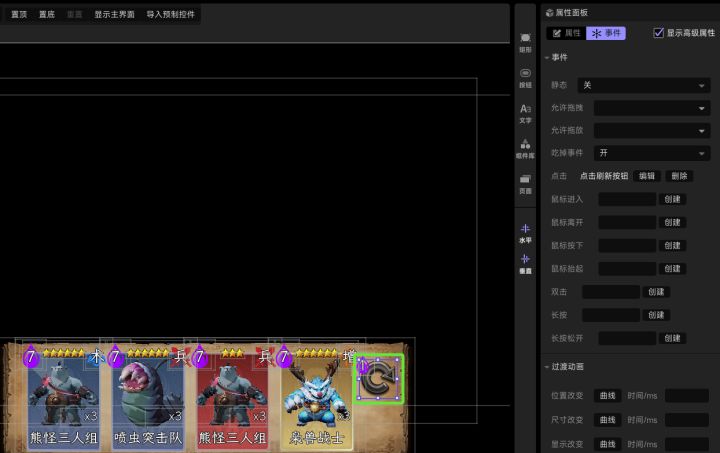Click the 位置改变 时间/ms field

point(687,396)
